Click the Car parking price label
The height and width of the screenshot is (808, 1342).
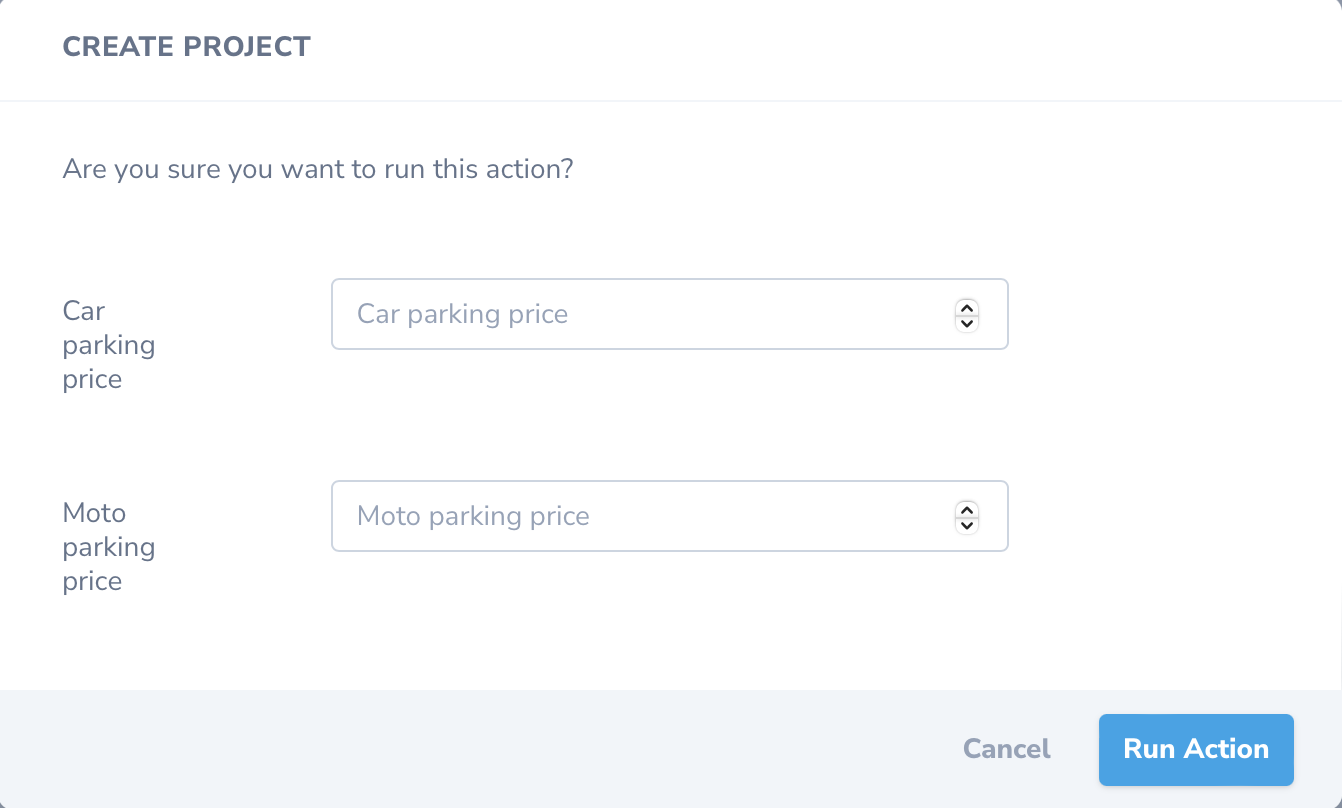(108, 344)
